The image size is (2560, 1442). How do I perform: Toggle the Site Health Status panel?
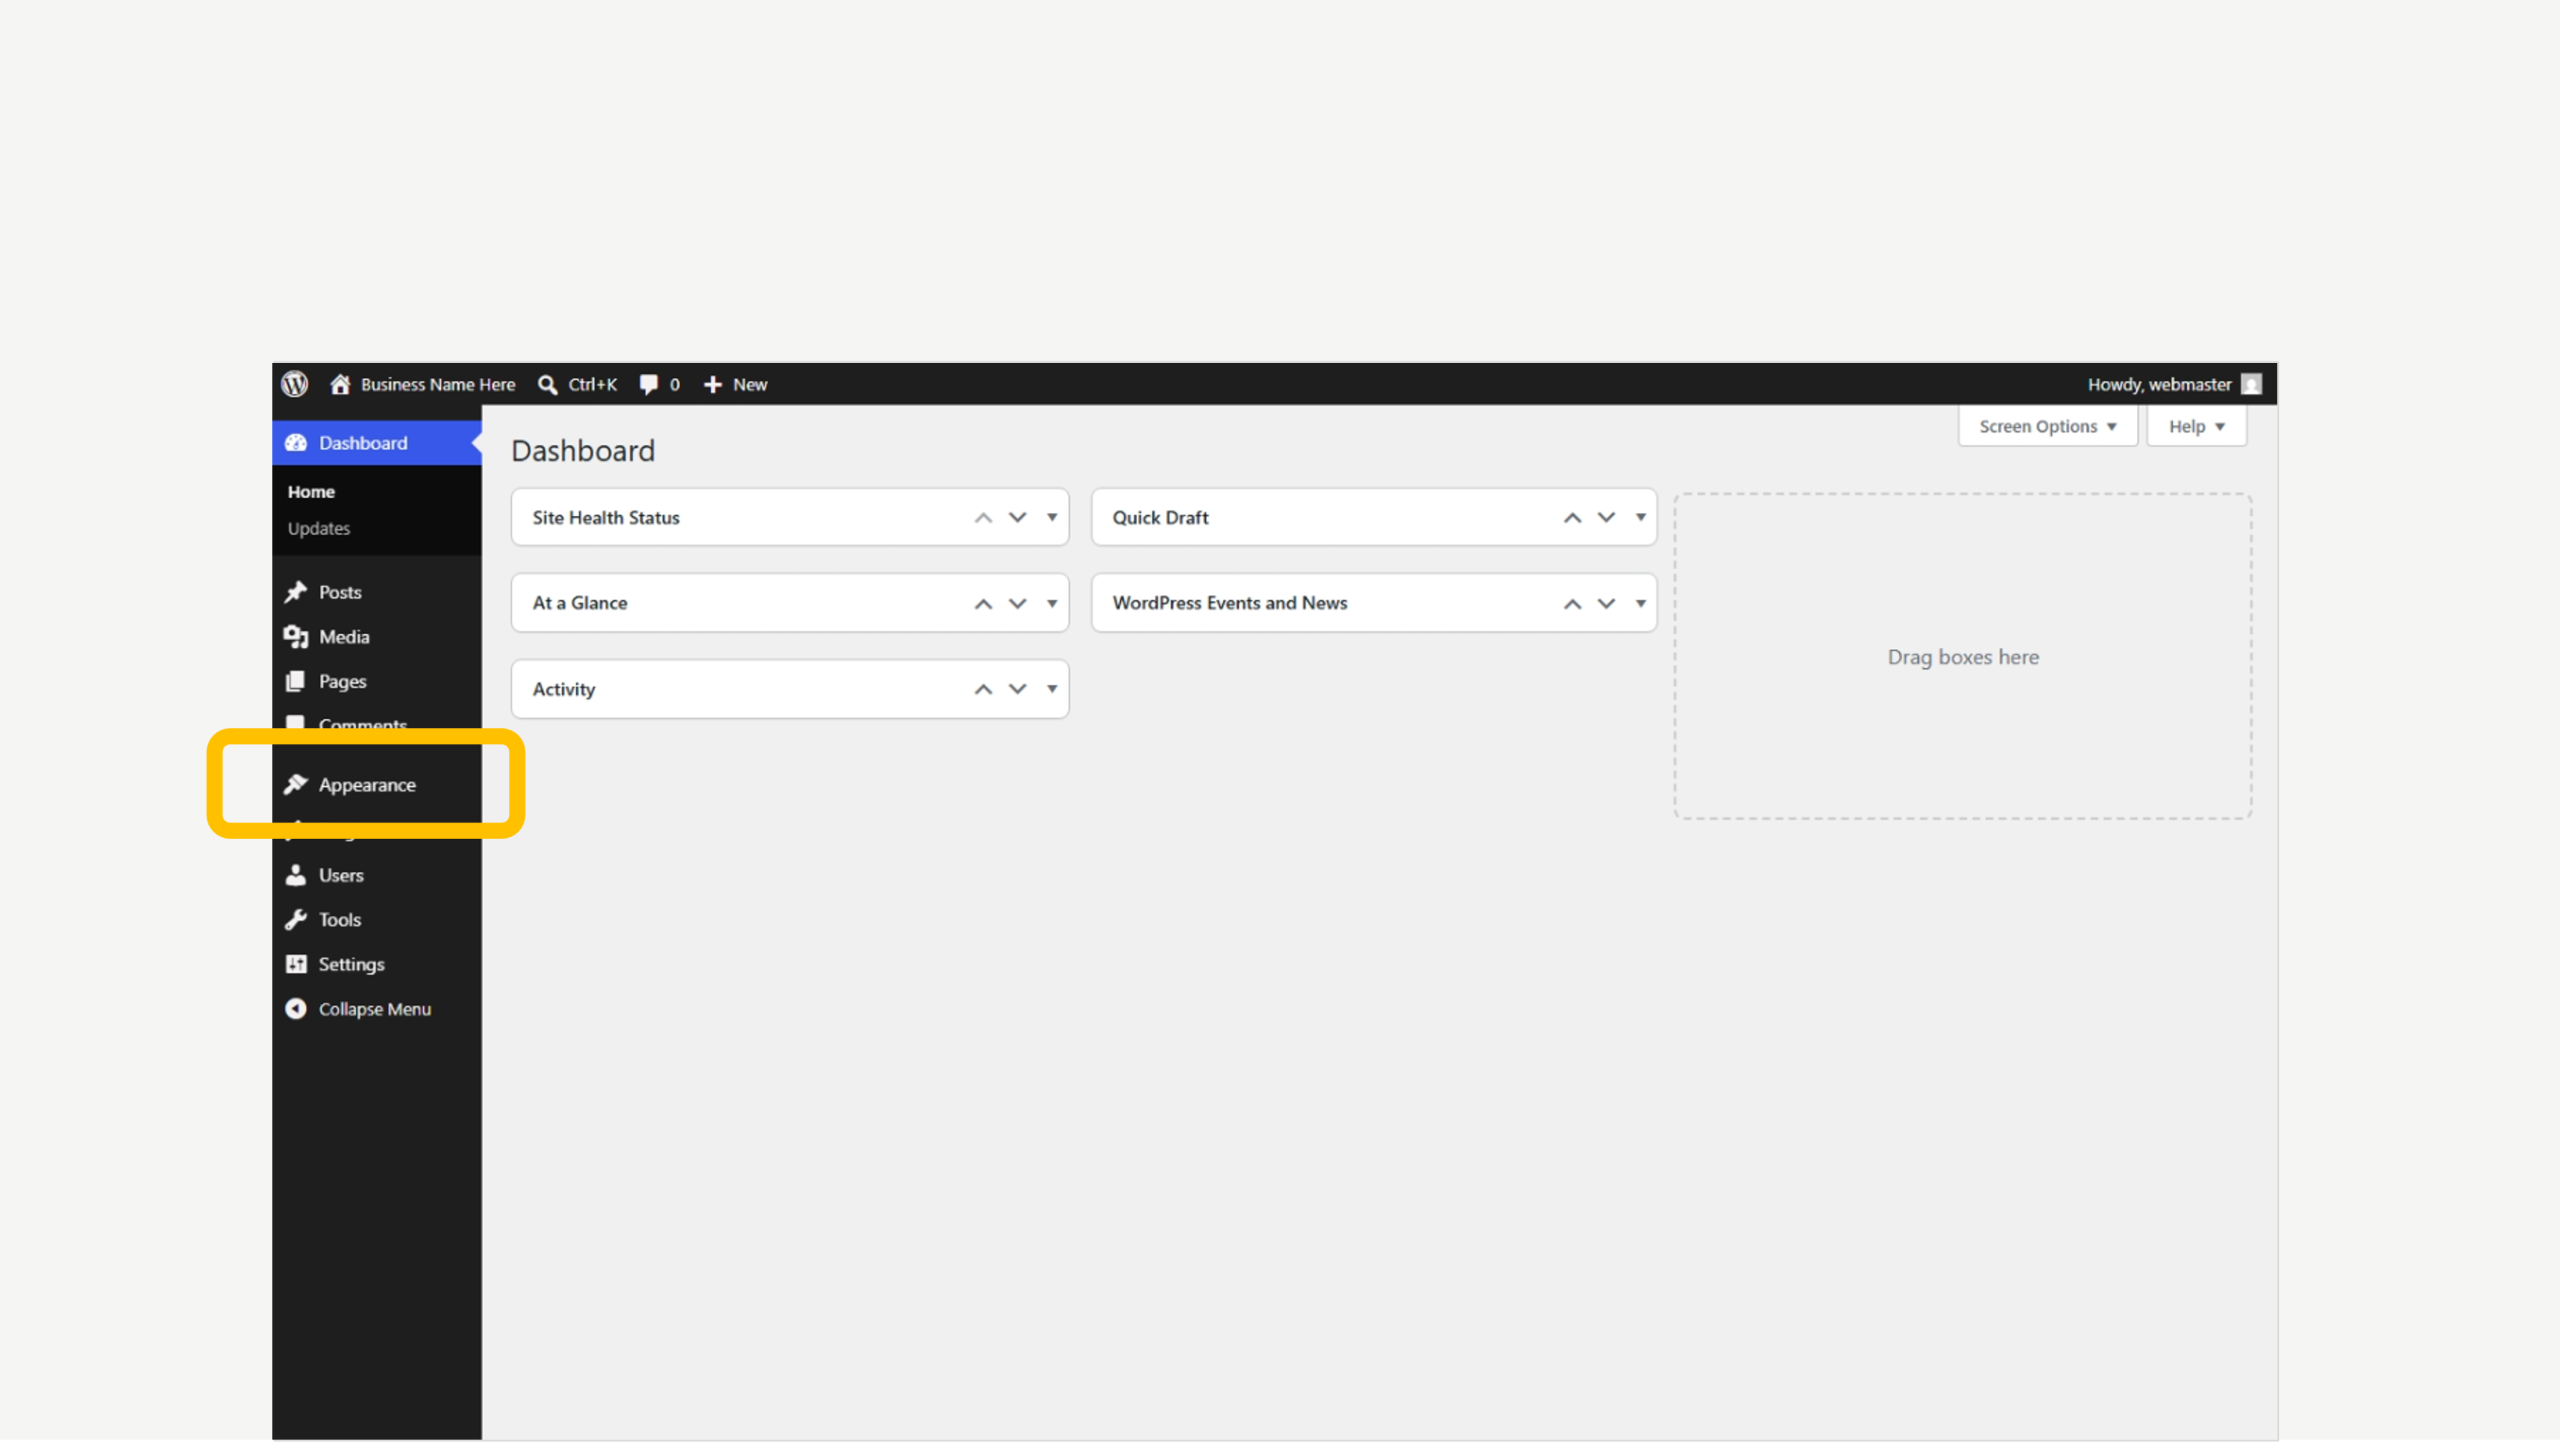[x=1052, y=517]
